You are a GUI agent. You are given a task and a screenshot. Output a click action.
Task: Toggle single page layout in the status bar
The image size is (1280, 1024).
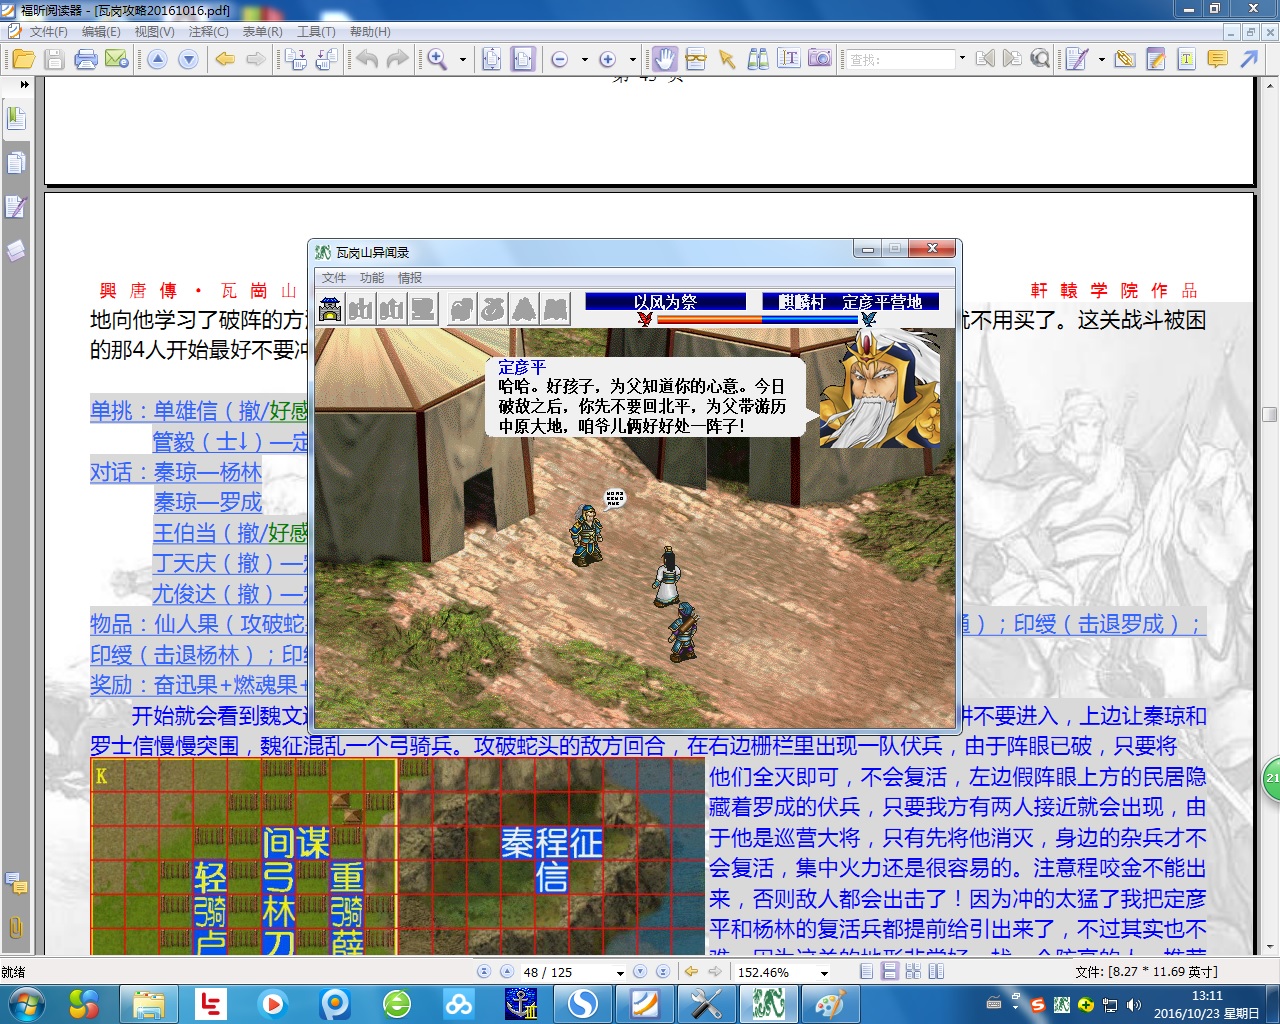tap(866, 971)
